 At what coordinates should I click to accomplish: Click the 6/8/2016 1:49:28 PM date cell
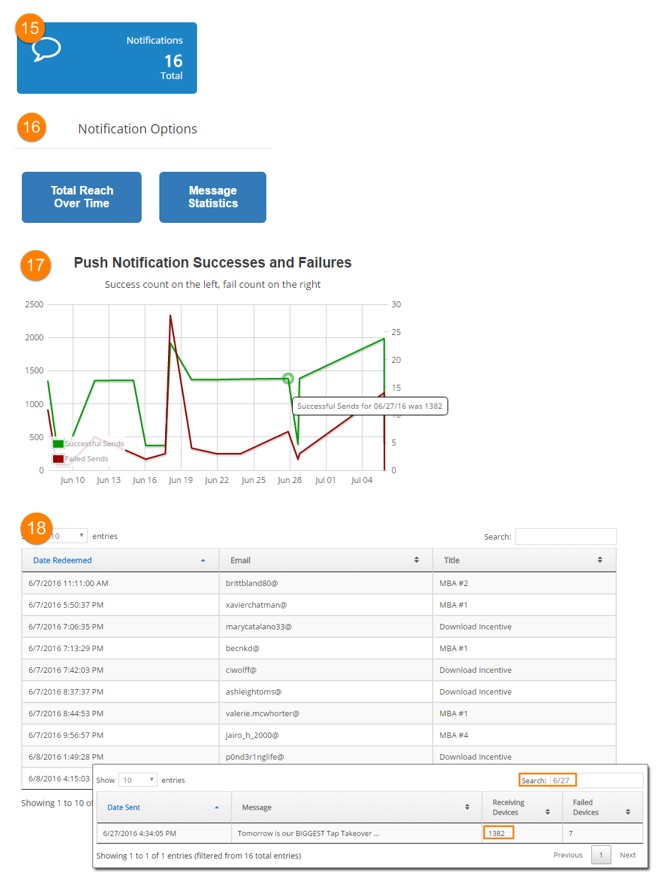(x=120, y=757)
